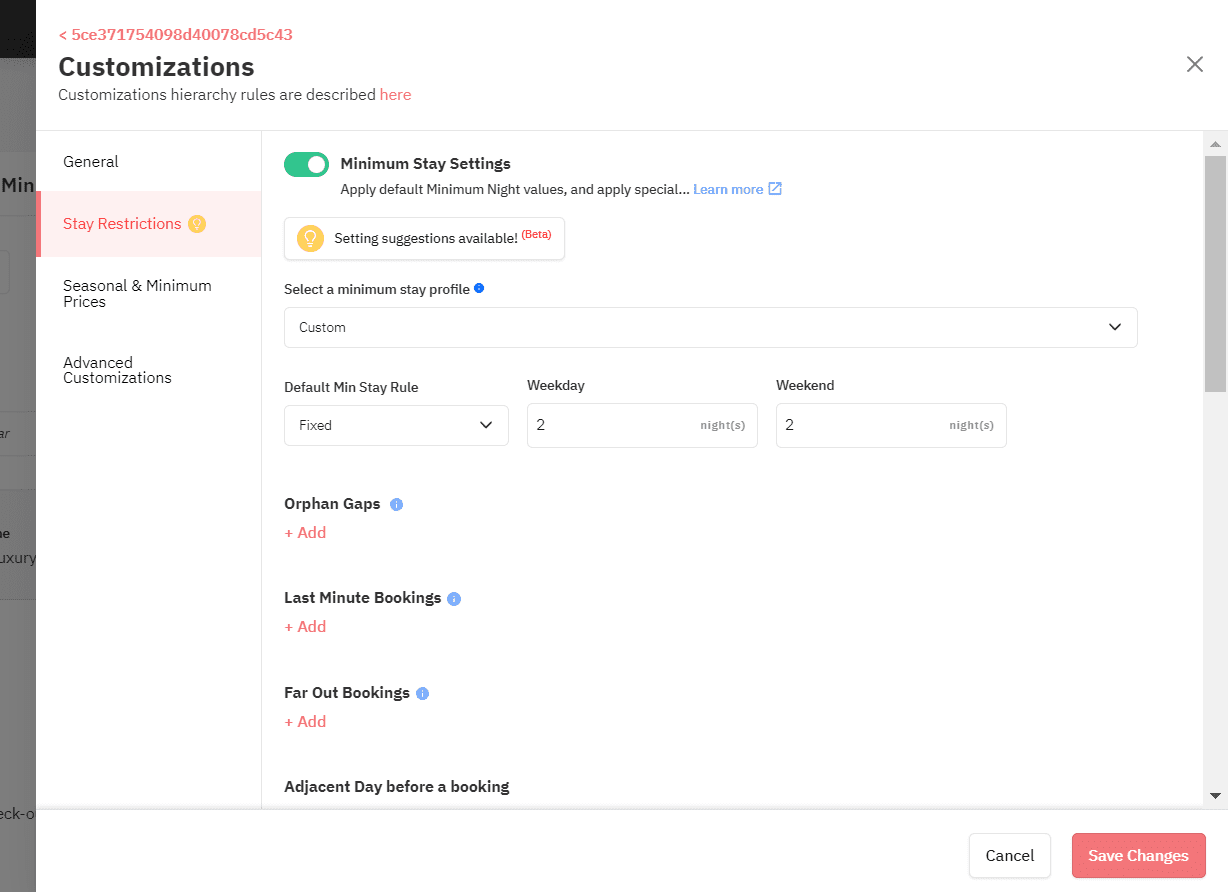Add an Orphan Gaps rule

point(305,533)
